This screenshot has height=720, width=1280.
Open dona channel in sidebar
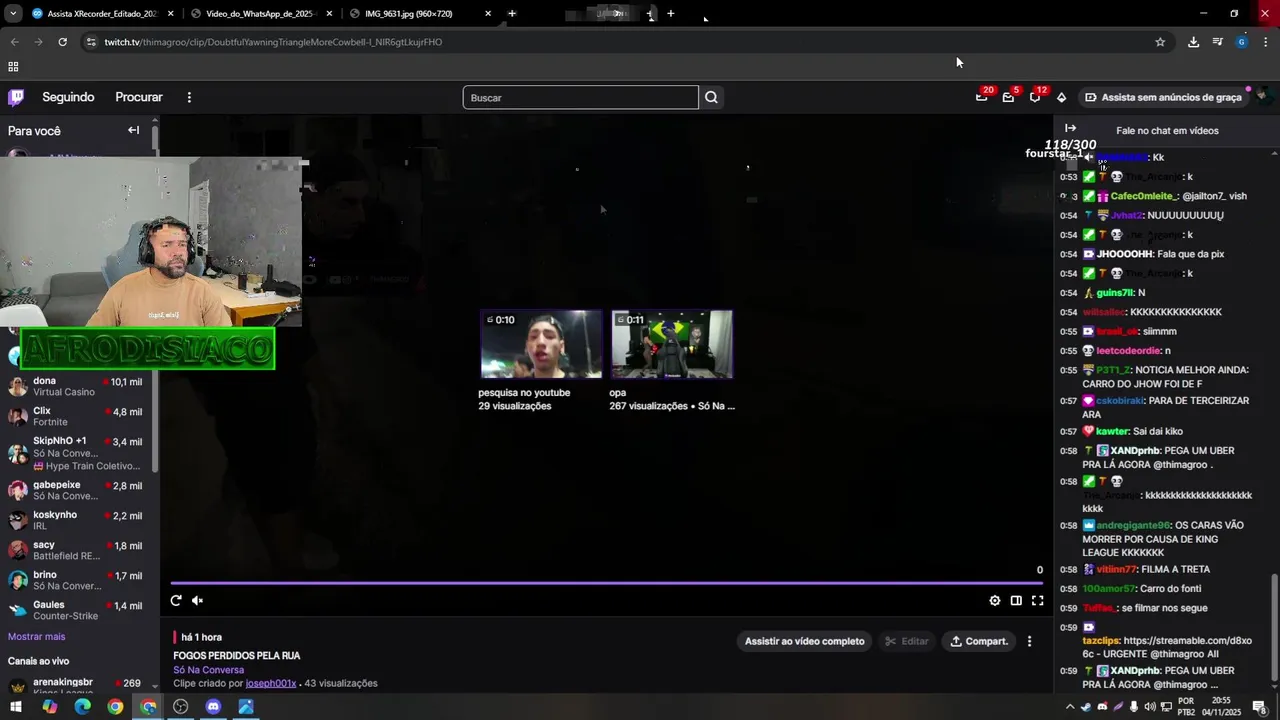pyautogui.click(x=78, y=386)
